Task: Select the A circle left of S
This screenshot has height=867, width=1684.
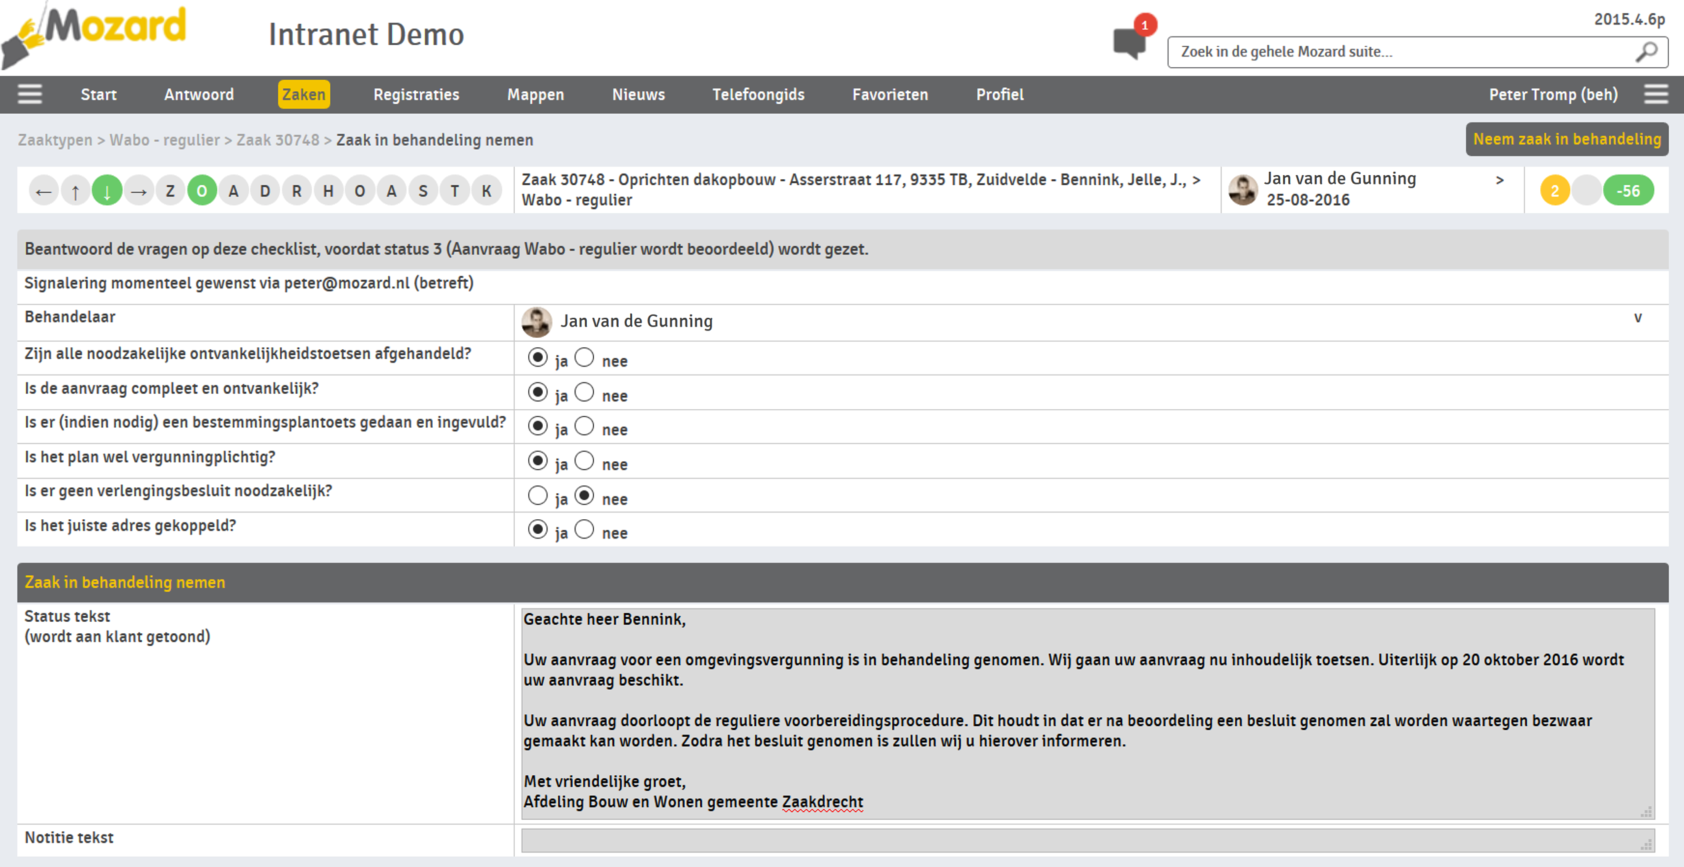Action: (x=392, y=191)
